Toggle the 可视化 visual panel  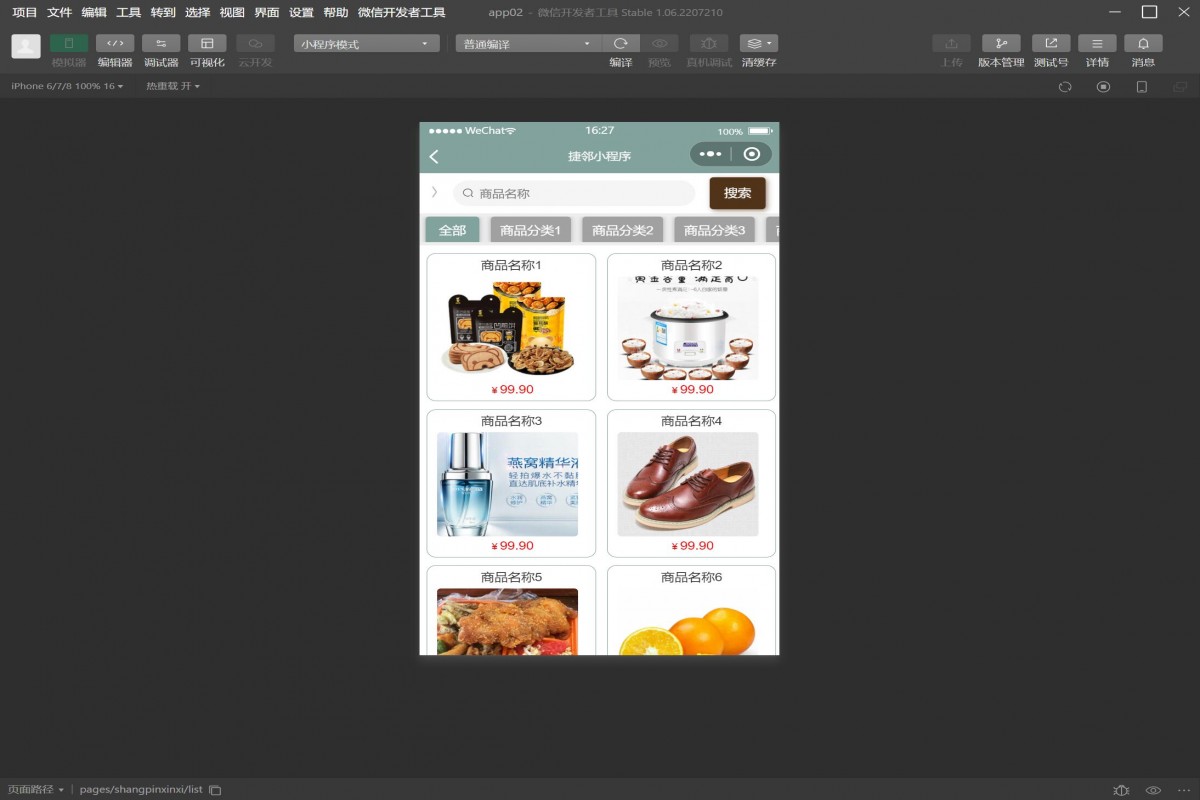point(207,44)
